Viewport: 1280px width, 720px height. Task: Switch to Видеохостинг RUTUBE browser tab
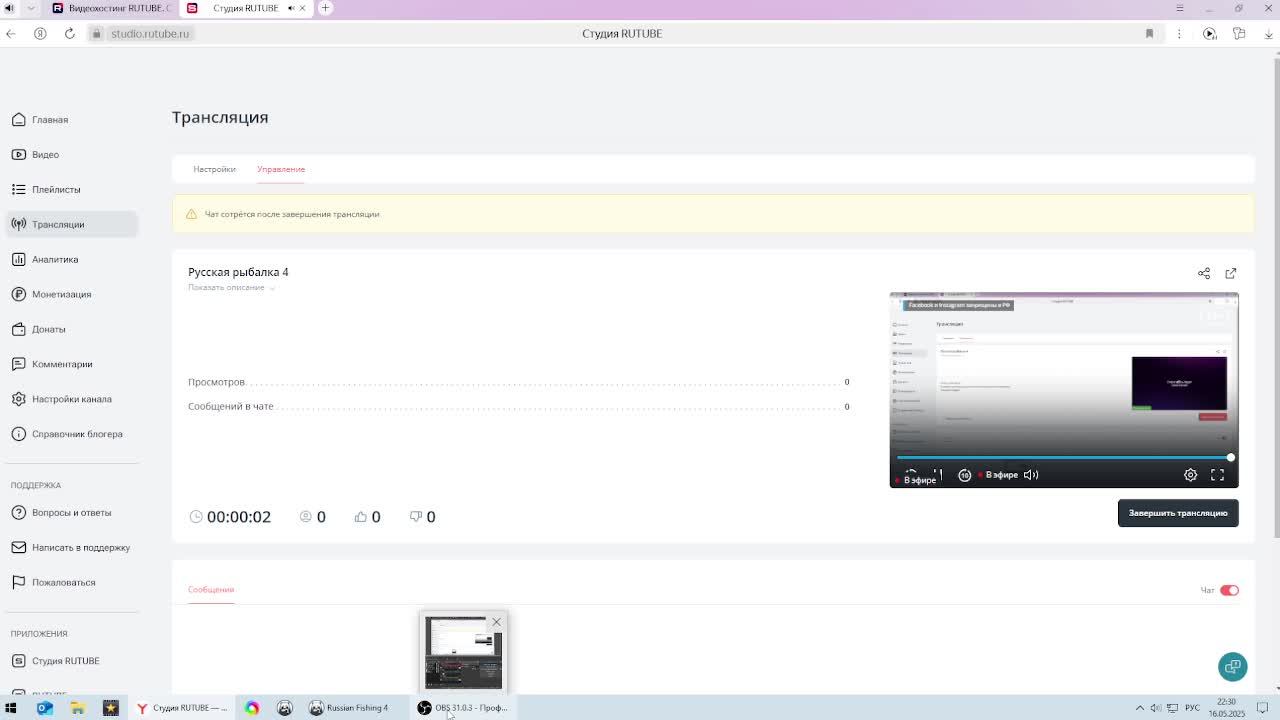[x=111, y=8]
